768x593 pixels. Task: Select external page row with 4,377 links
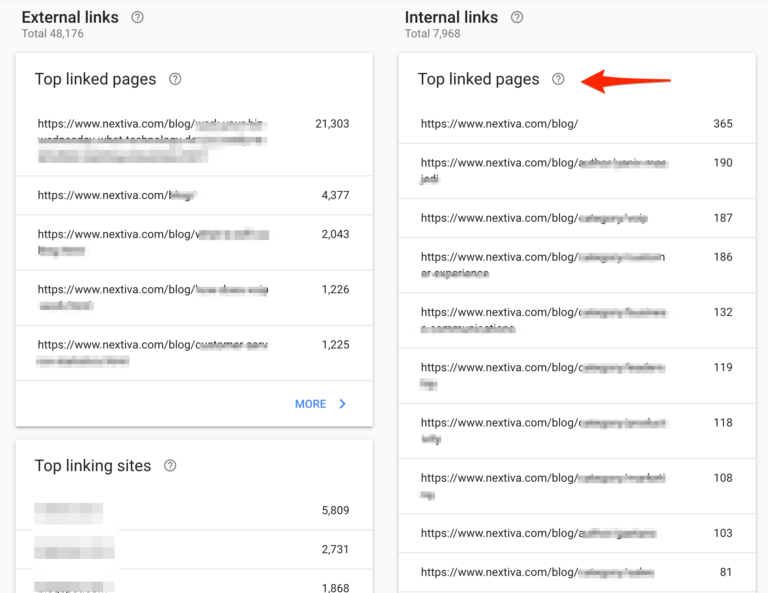coord(193,195)
